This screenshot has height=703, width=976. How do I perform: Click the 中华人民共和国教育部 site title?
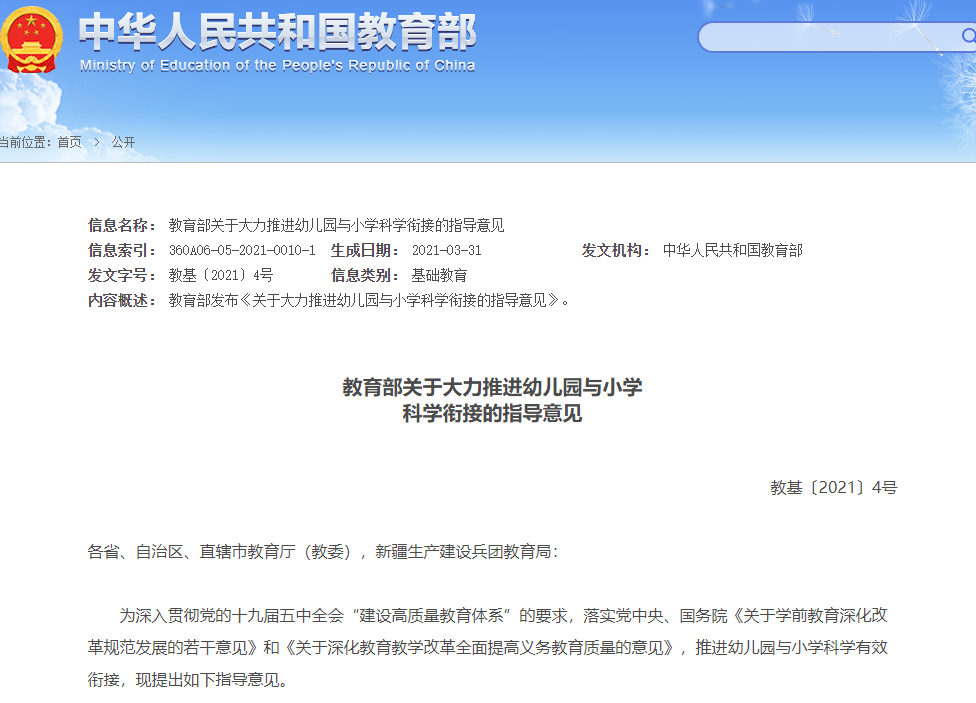(x=278, y=32)
